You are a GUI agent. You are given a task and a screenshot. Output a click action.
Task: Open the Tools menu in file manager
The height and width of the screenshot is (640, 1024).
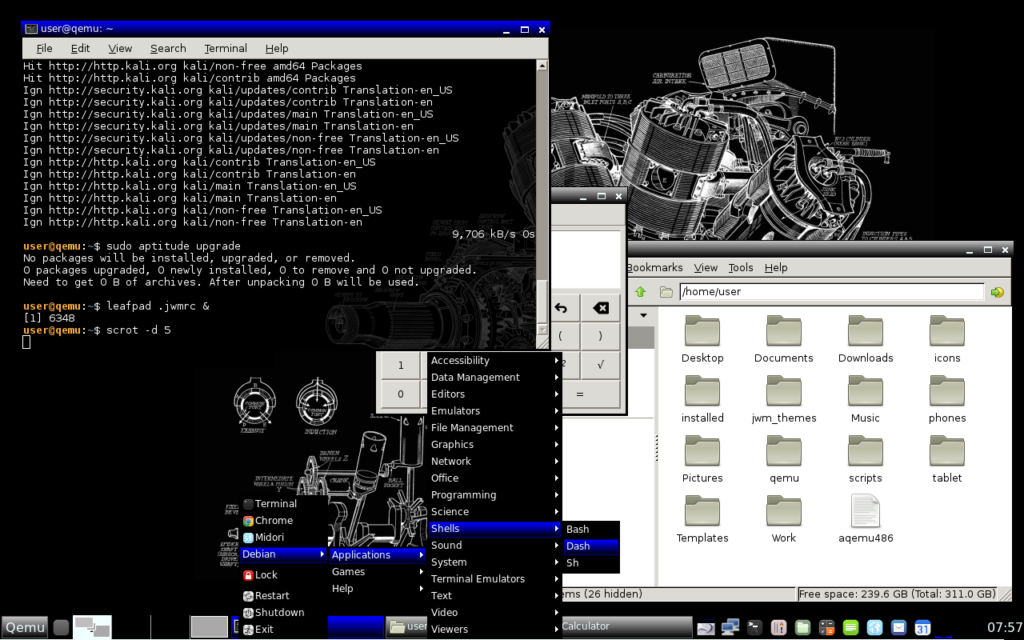click(x=740, y=267)
